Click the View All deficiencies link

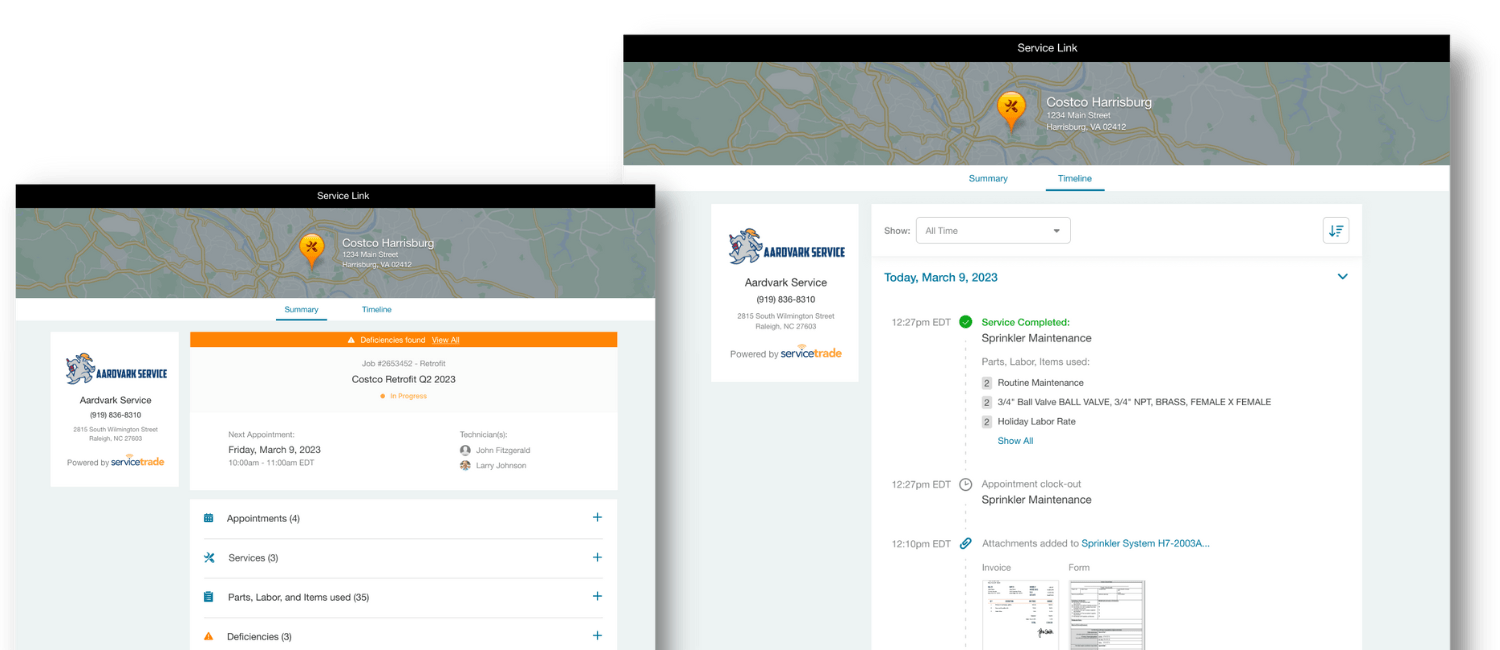coord(446,340)
